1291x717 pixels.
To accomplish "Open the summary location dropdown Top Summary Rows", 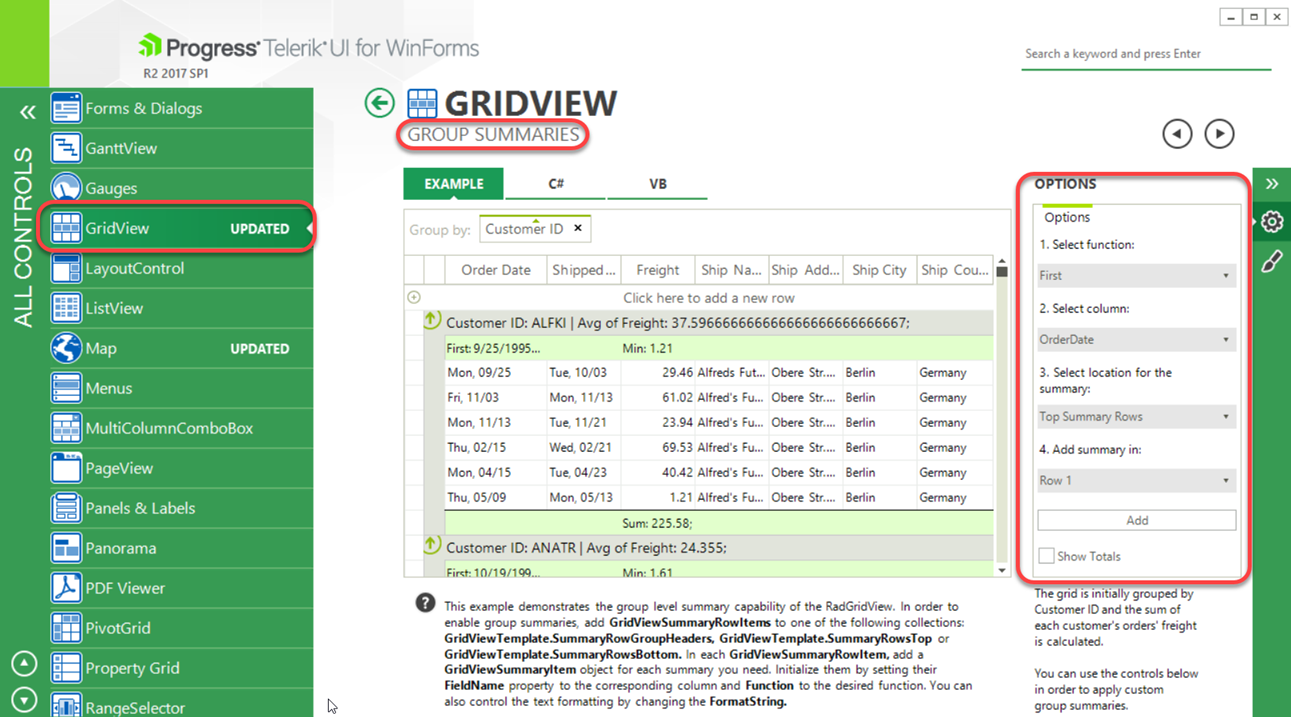I will tap(1136, 416).
